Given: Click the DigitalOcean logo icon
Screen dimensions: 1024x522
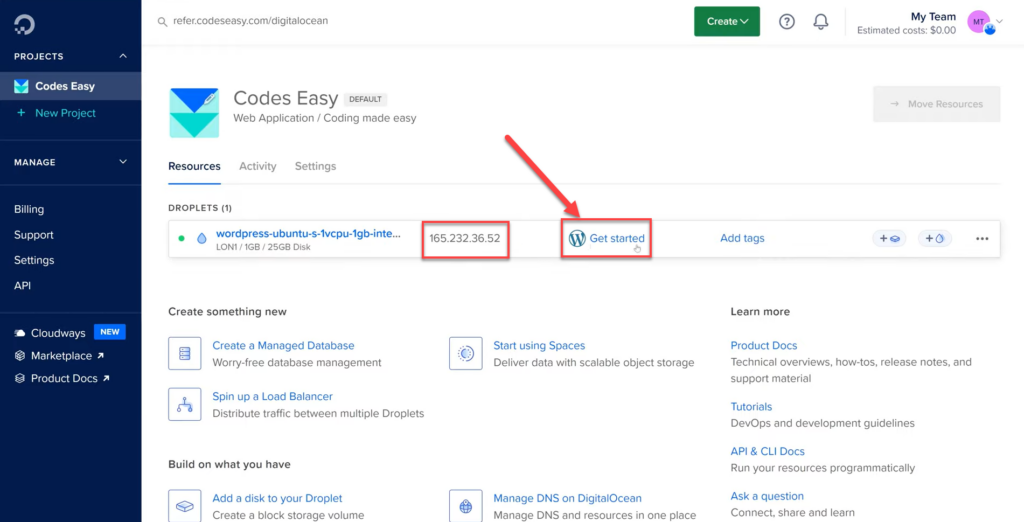Looking at the screenshot, I should pyautogui.click(x=24, y=25).
